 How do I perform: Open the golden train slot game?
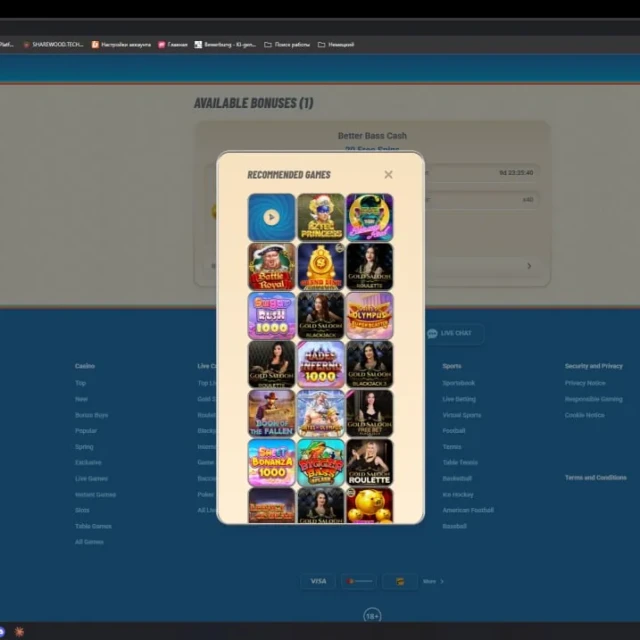click(x=321, y=267)
